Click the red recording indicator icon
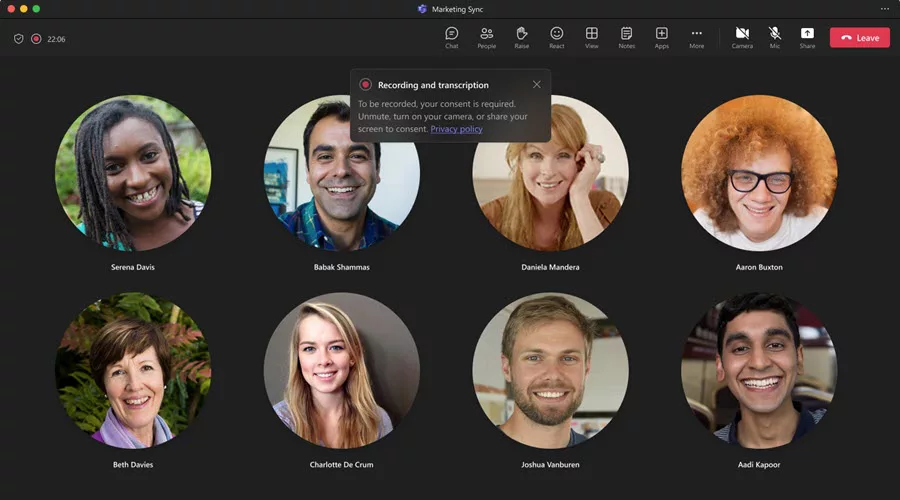900x500 pixels. 36,39
